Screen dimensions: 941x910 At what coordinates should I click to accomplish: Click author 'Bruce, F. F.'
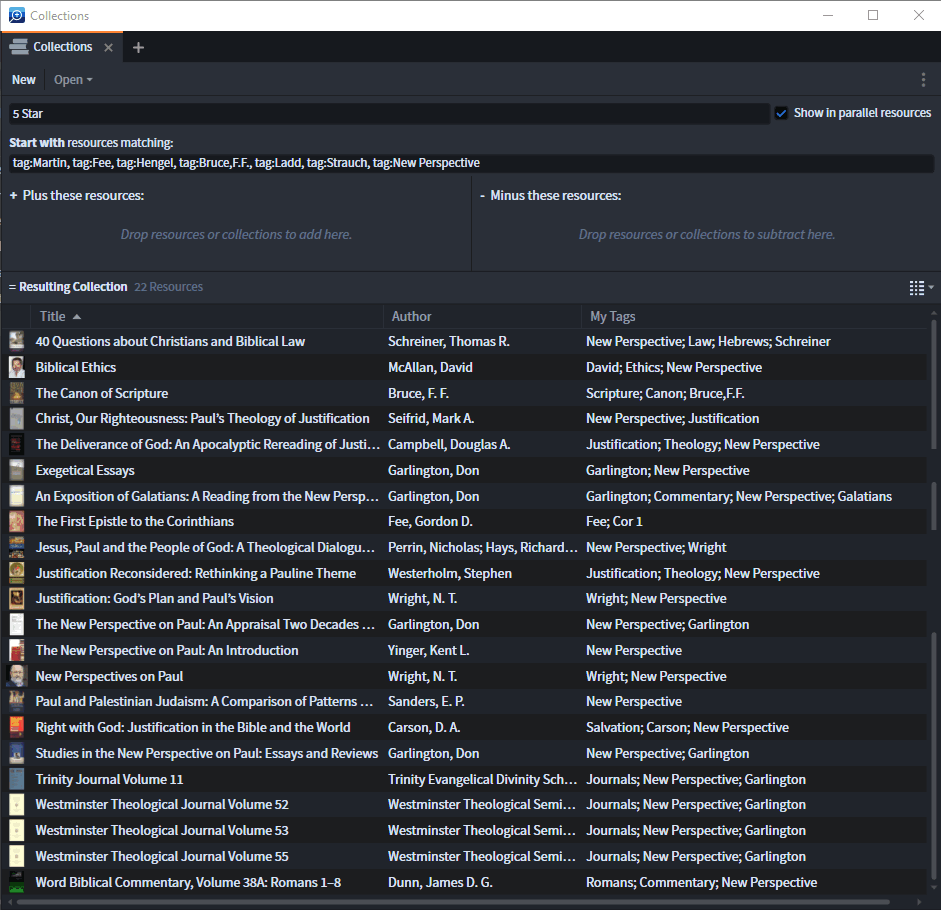pos(418,393)
